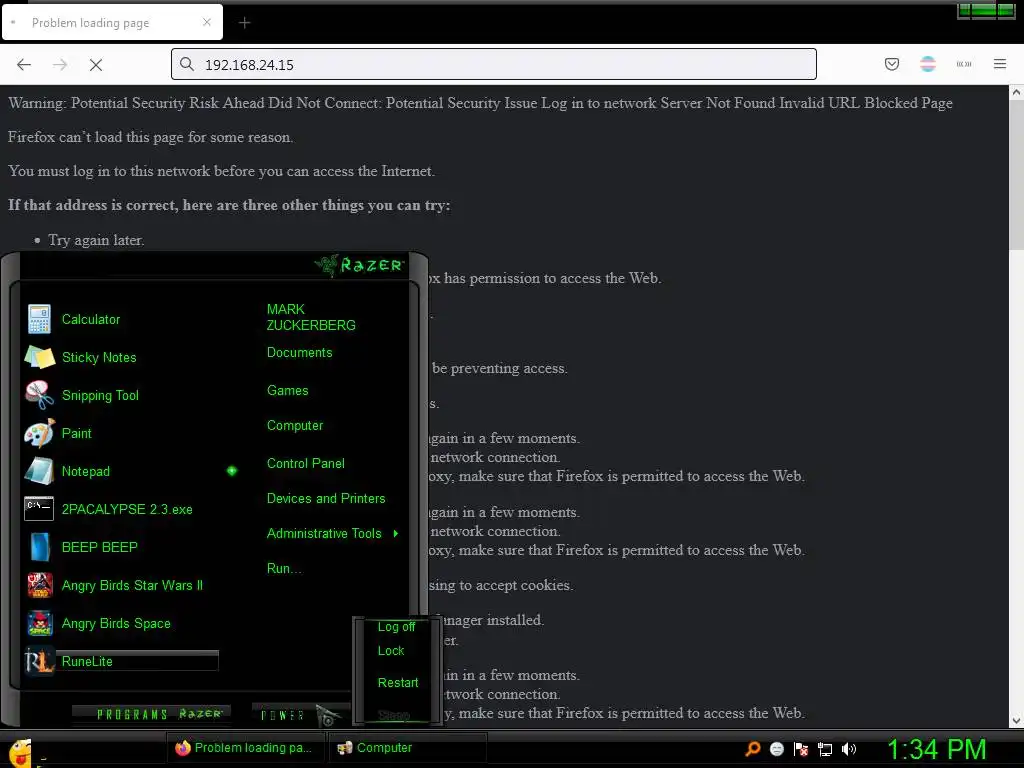1024x768 pixels.
Task: Launch RuneLite via its RL icon
Action: [39, 662]
